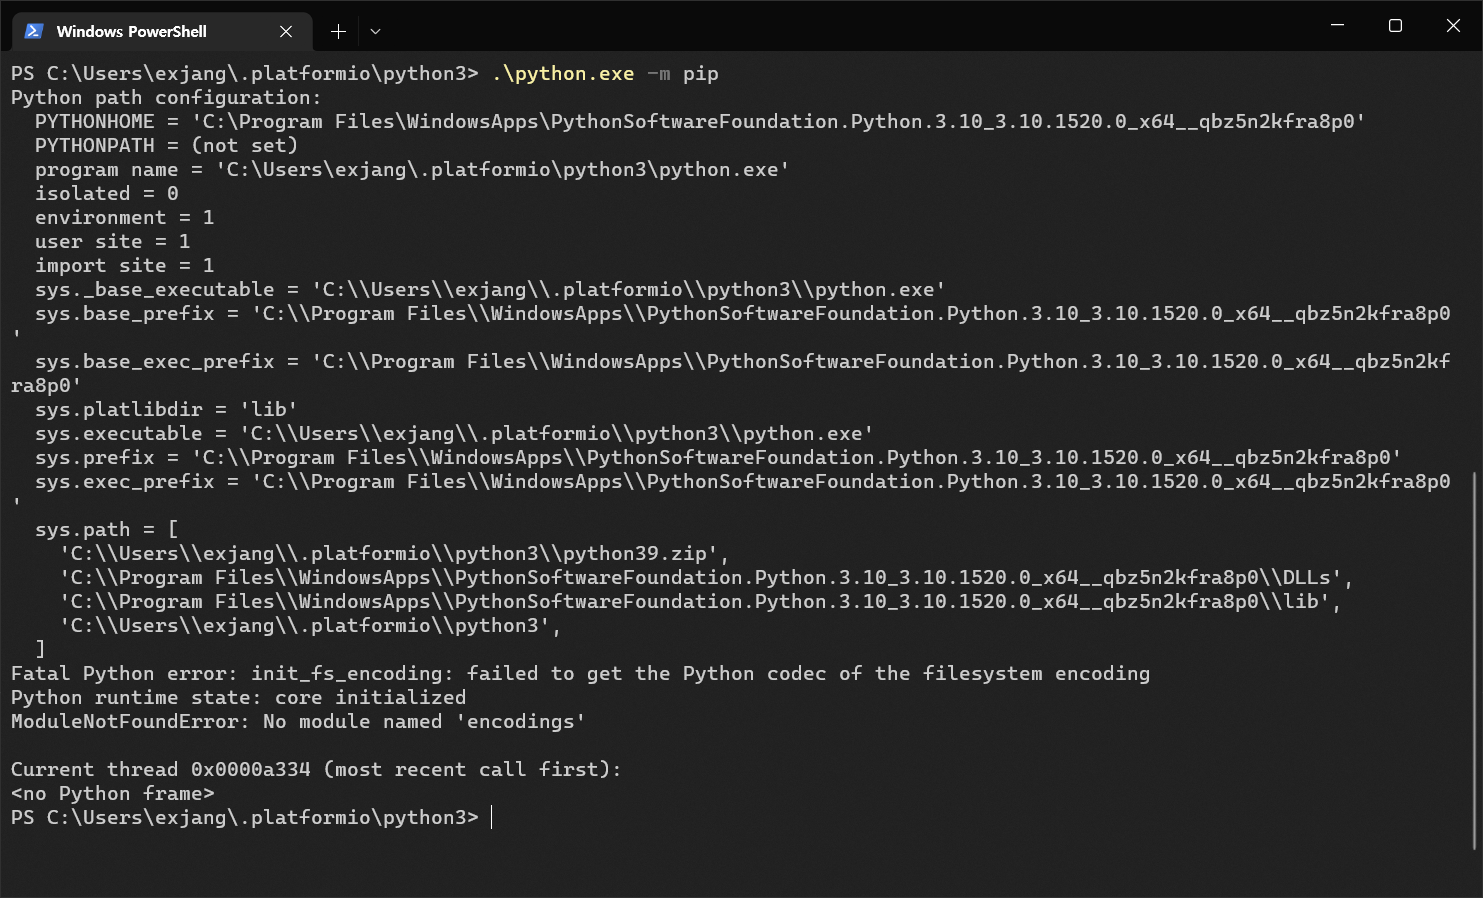Select the Windows PowerShell tab
1483x898 pixels.
coord(161,31)
